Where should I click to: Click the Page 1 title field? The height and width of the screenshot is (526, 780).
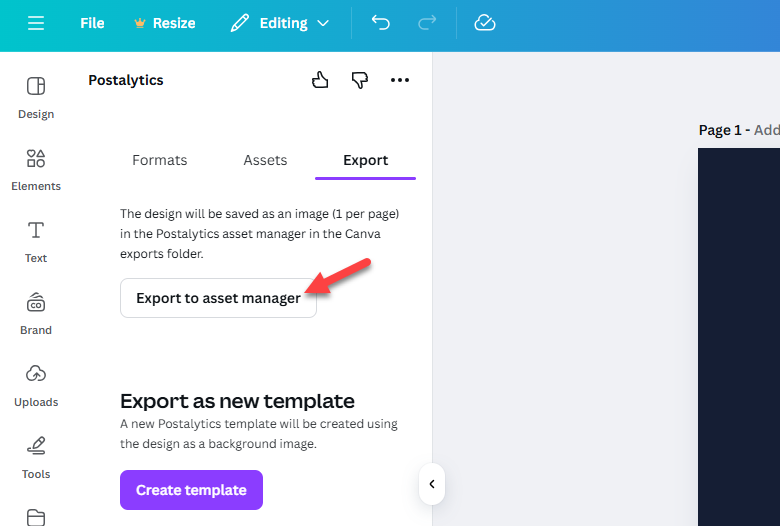739,130
